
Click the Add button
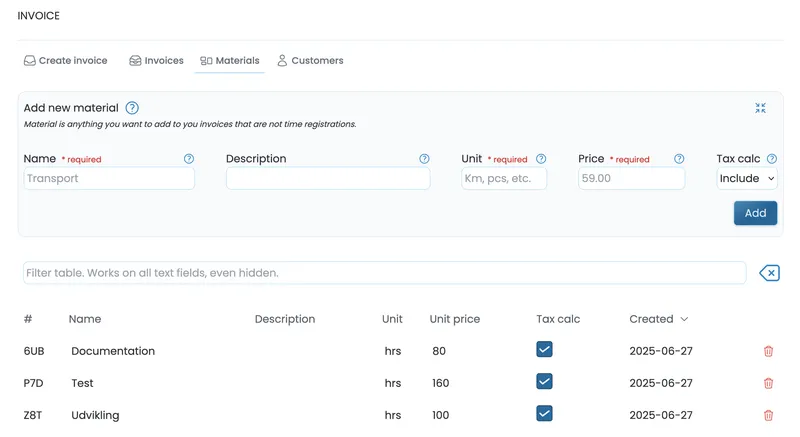pos(755,213)
